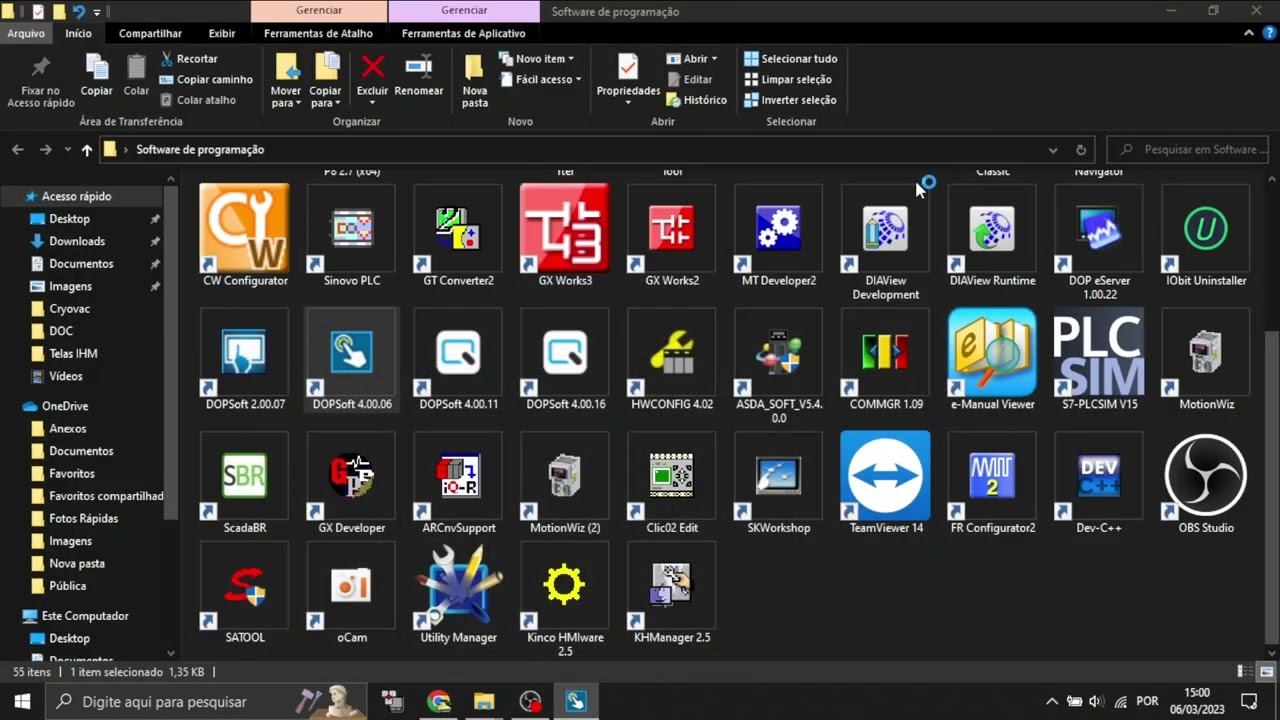
Task: Open the Downloads folder in sidebar
Action: click(x=77, y=241)
